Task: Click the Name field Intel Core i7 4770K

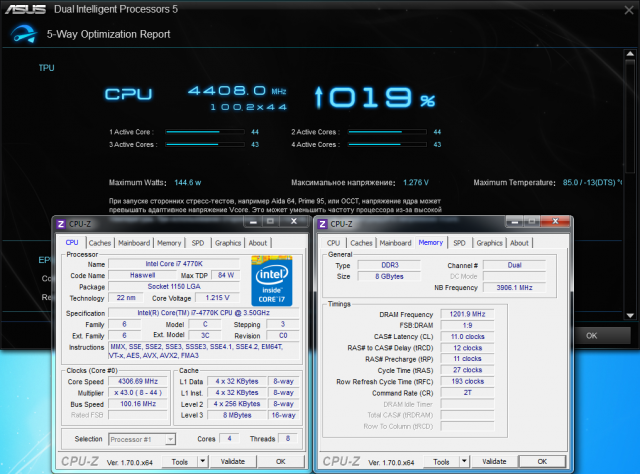Action: (174, 264)
